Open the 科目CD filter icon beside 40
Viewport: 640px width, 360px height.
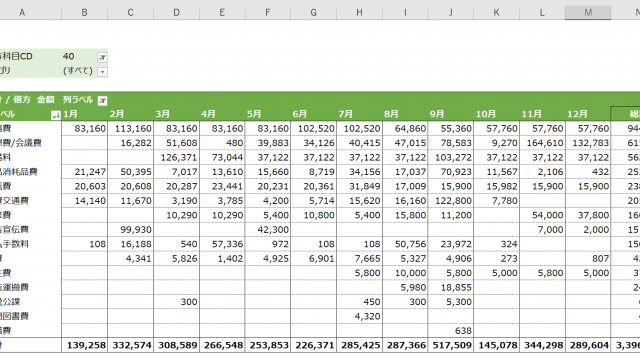coord(102,57)
